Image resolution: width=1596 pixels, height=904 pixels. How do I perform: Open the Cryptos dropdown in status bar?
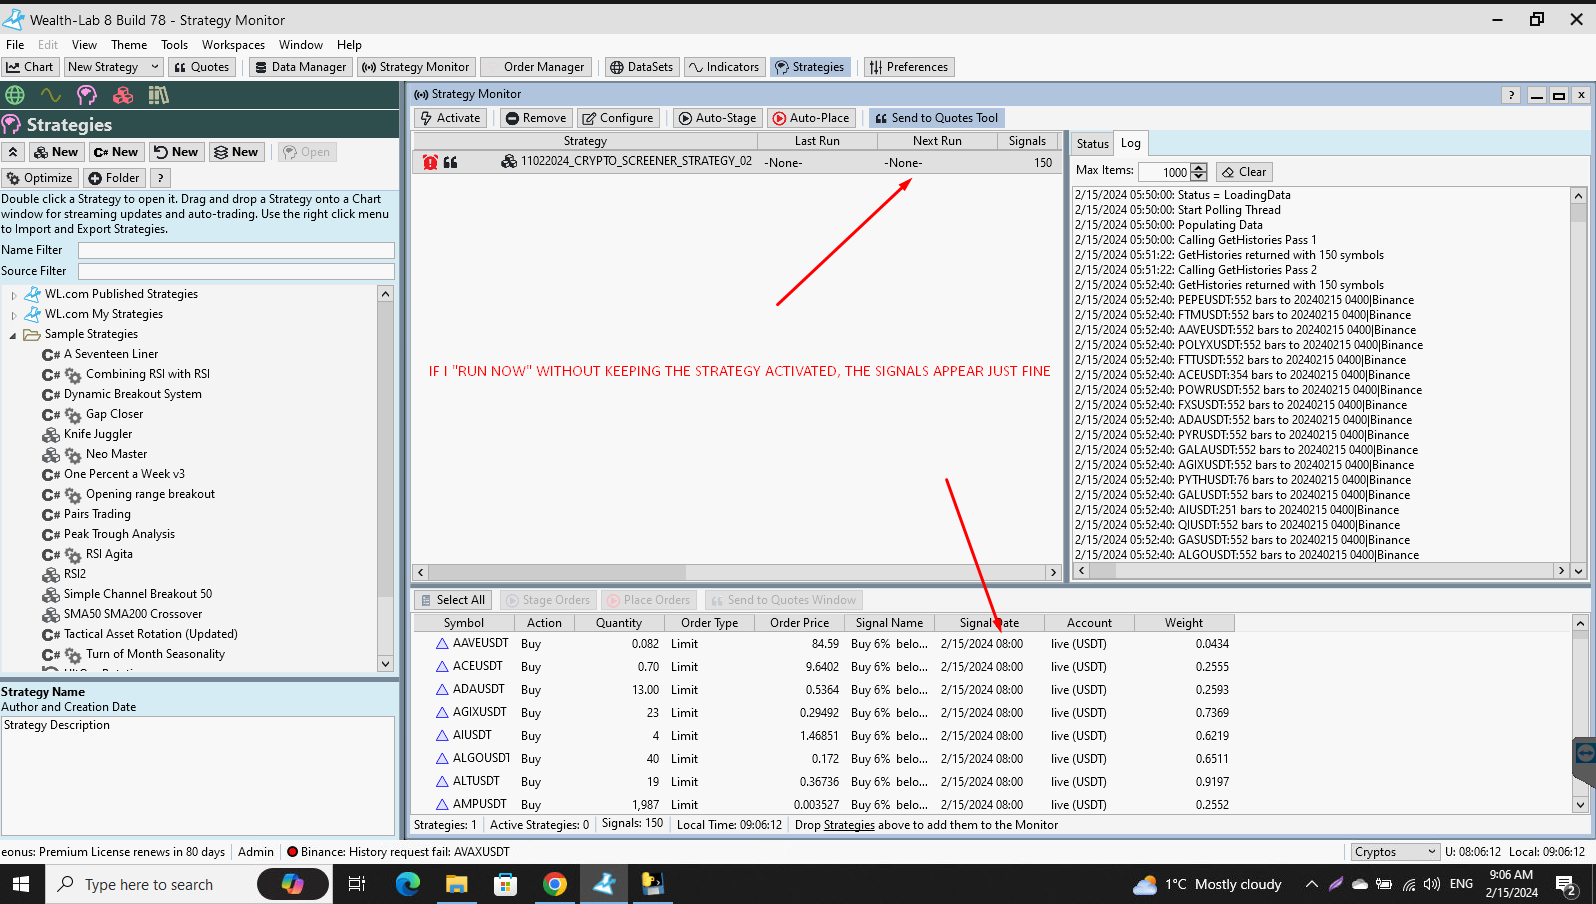click(1395, 852)
